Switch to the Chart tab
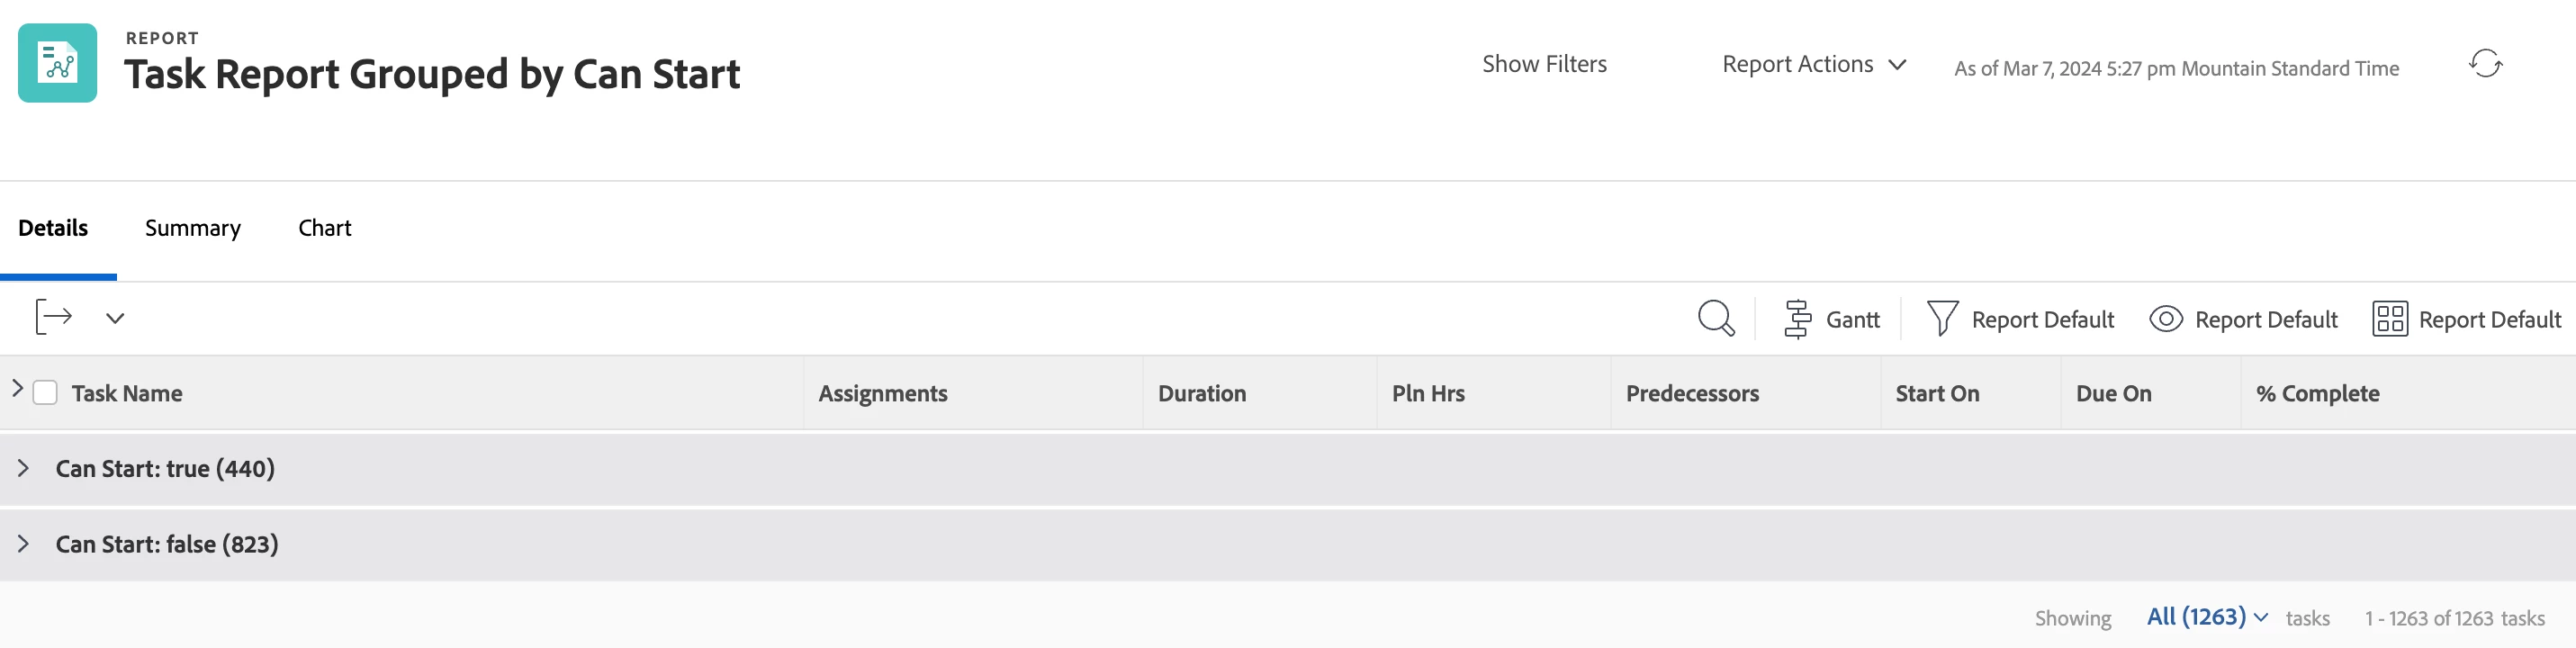 tap(325, 228)
